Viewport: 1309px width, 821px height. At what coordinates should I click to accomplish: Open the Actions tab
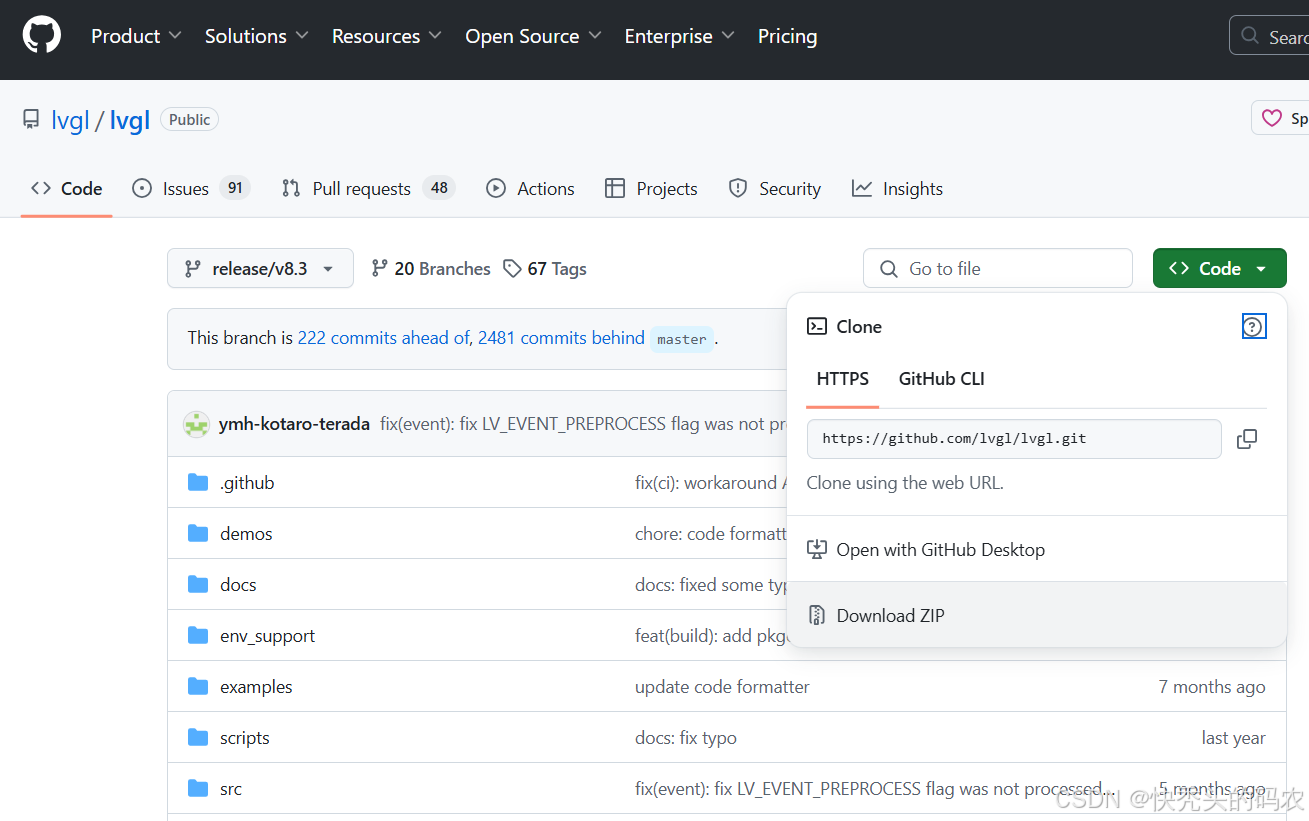point(530,189)
